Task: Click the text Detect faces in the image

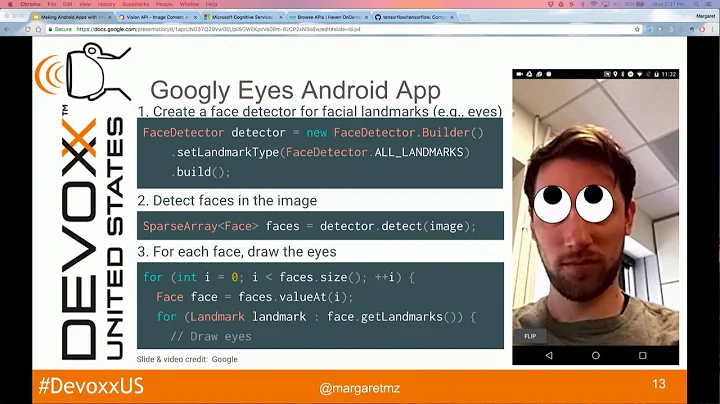Action: [x=235, y=201]
